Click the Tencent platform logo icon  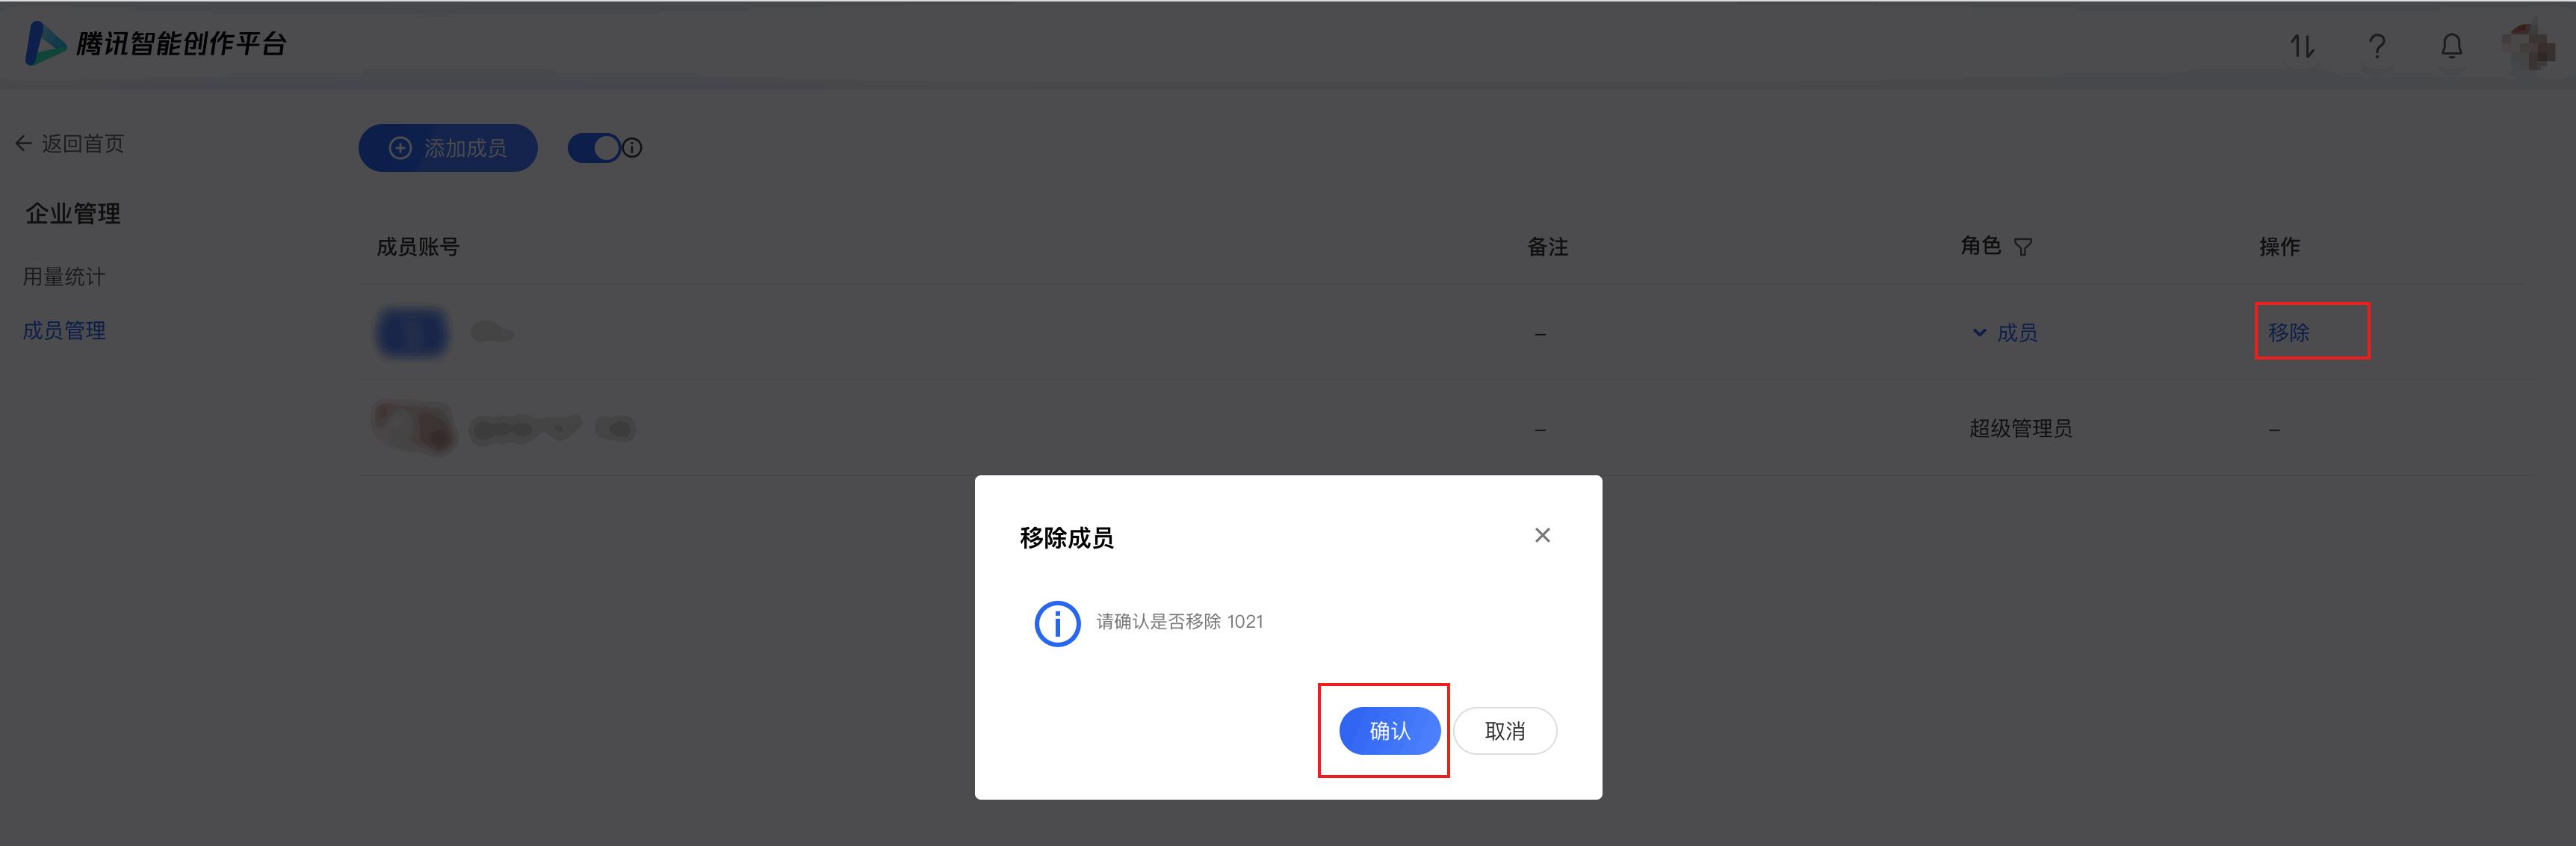(x=45, y=44)
